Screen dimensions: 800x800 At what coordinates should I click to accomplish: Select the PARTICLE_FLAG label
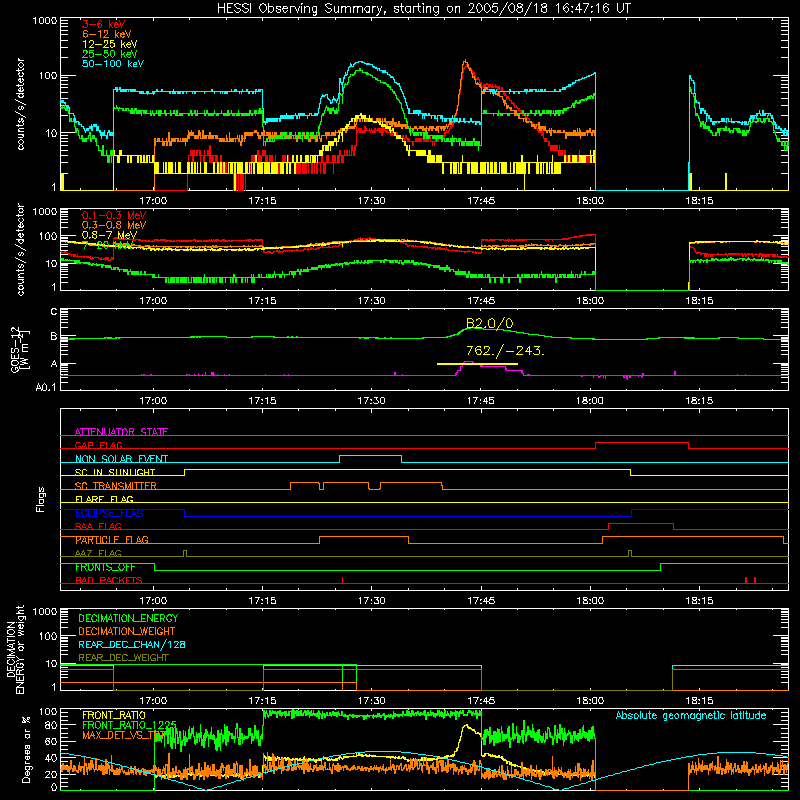[112, 540]
